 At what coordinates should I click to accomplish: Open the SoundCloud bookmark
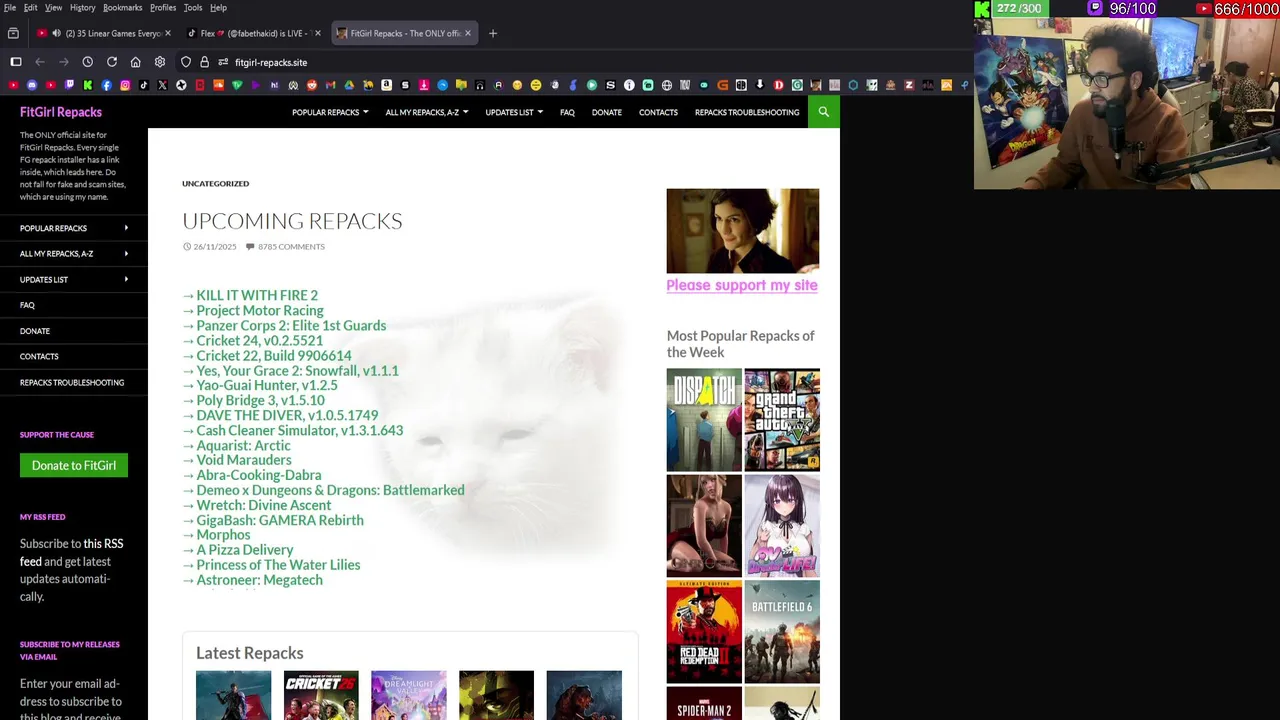click(219, 85)
